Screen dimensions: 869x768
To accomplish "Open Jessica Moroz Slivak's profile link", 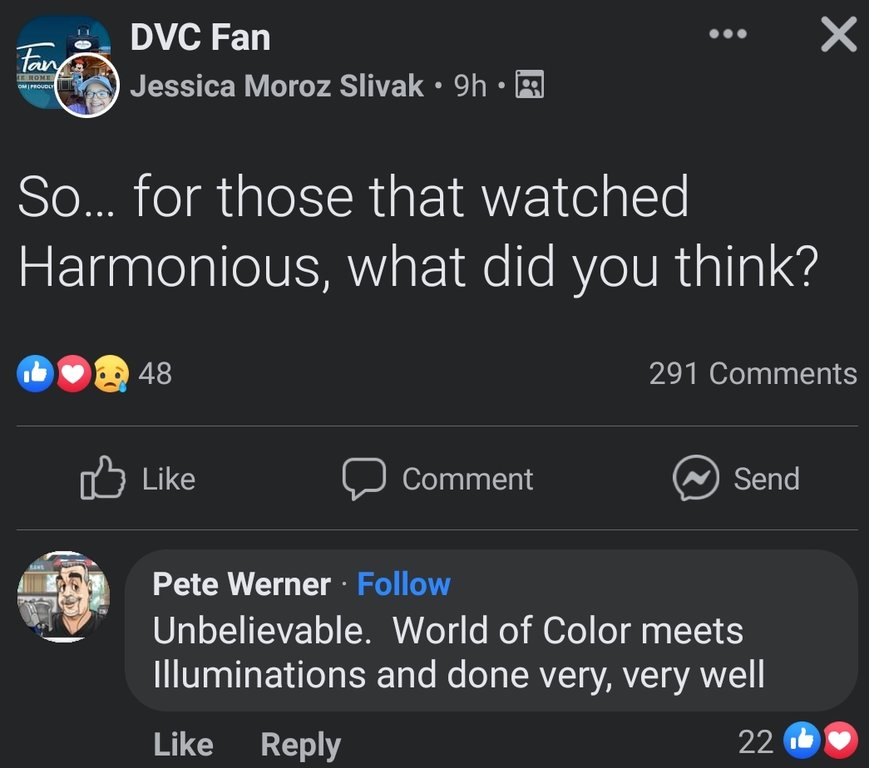I will pyautogui.click(x=277, y=87).
